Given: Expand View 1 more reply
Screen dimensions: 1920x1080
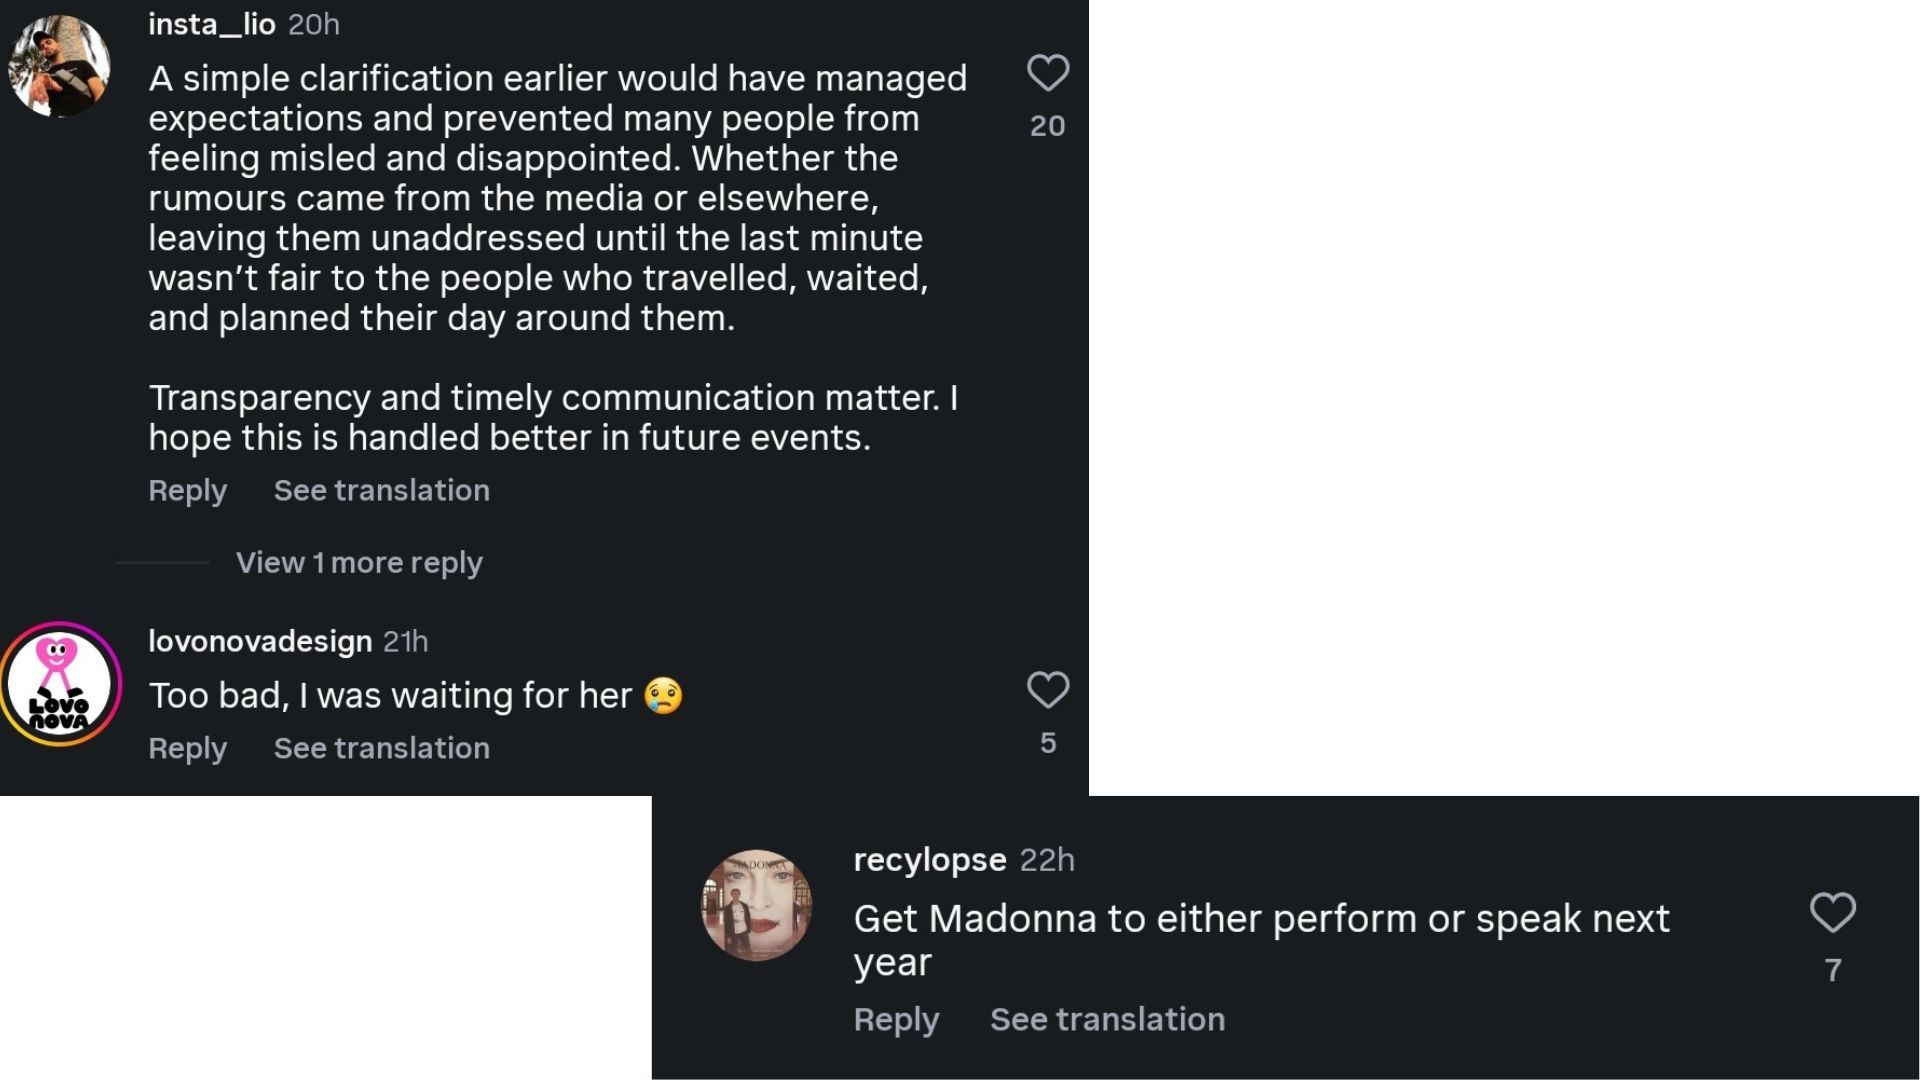Looking at the screenshot, I should [x=359, y=563].
